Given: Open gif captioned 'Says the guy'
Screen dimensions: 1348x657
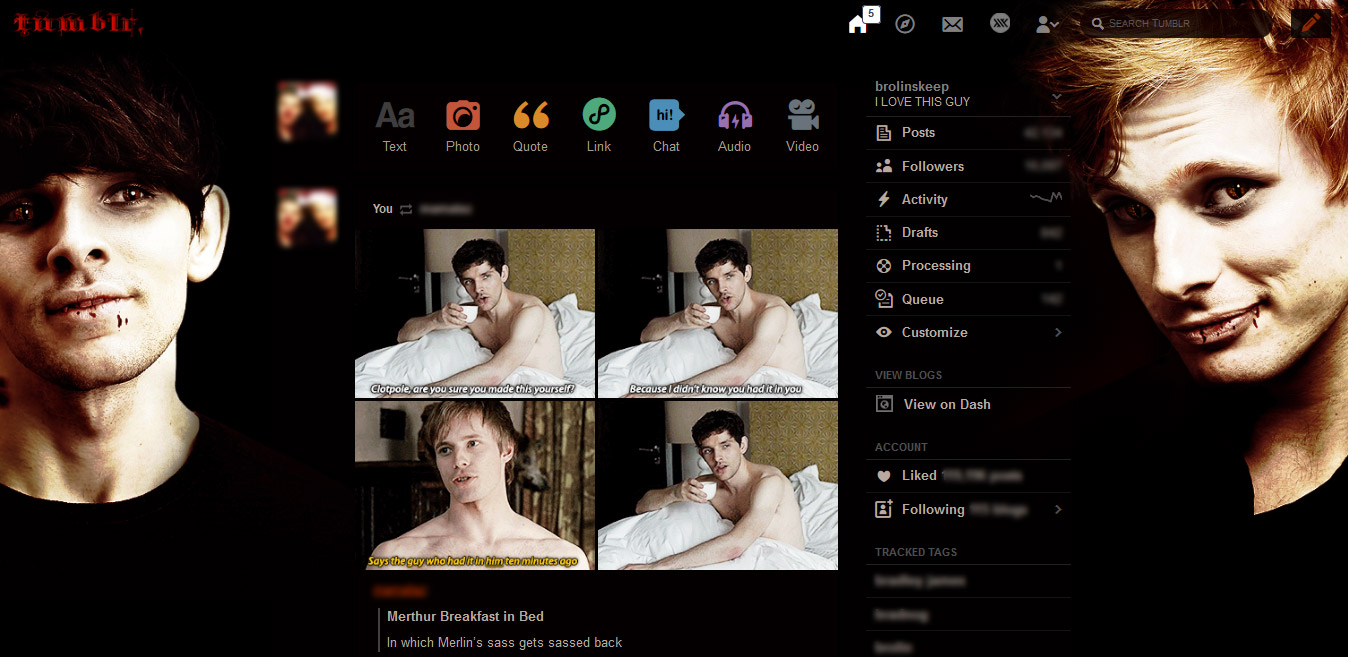Looking at the screenshot, I should (x=475, y=486).
